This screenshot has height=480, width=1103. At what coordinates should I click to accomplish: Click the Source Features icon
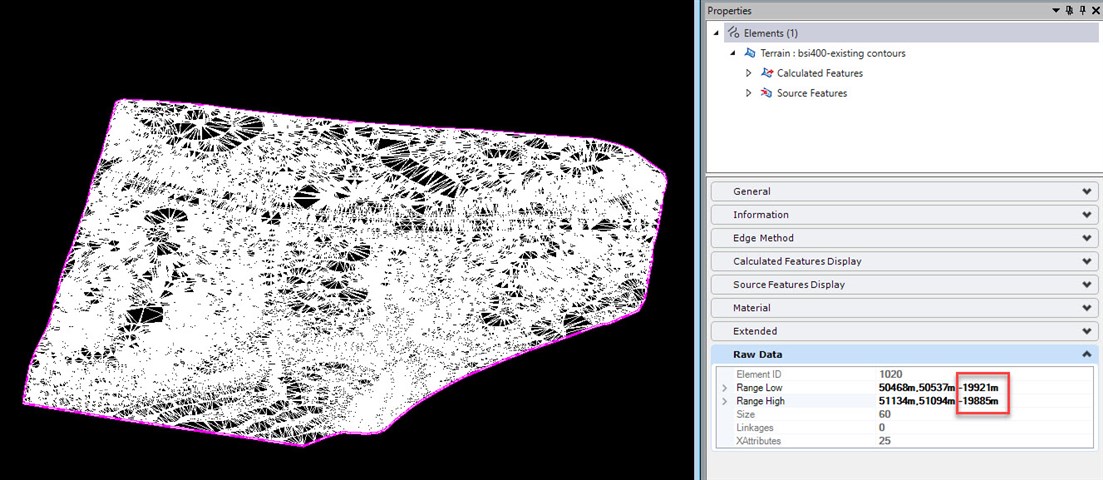click(x=766, y=93)
